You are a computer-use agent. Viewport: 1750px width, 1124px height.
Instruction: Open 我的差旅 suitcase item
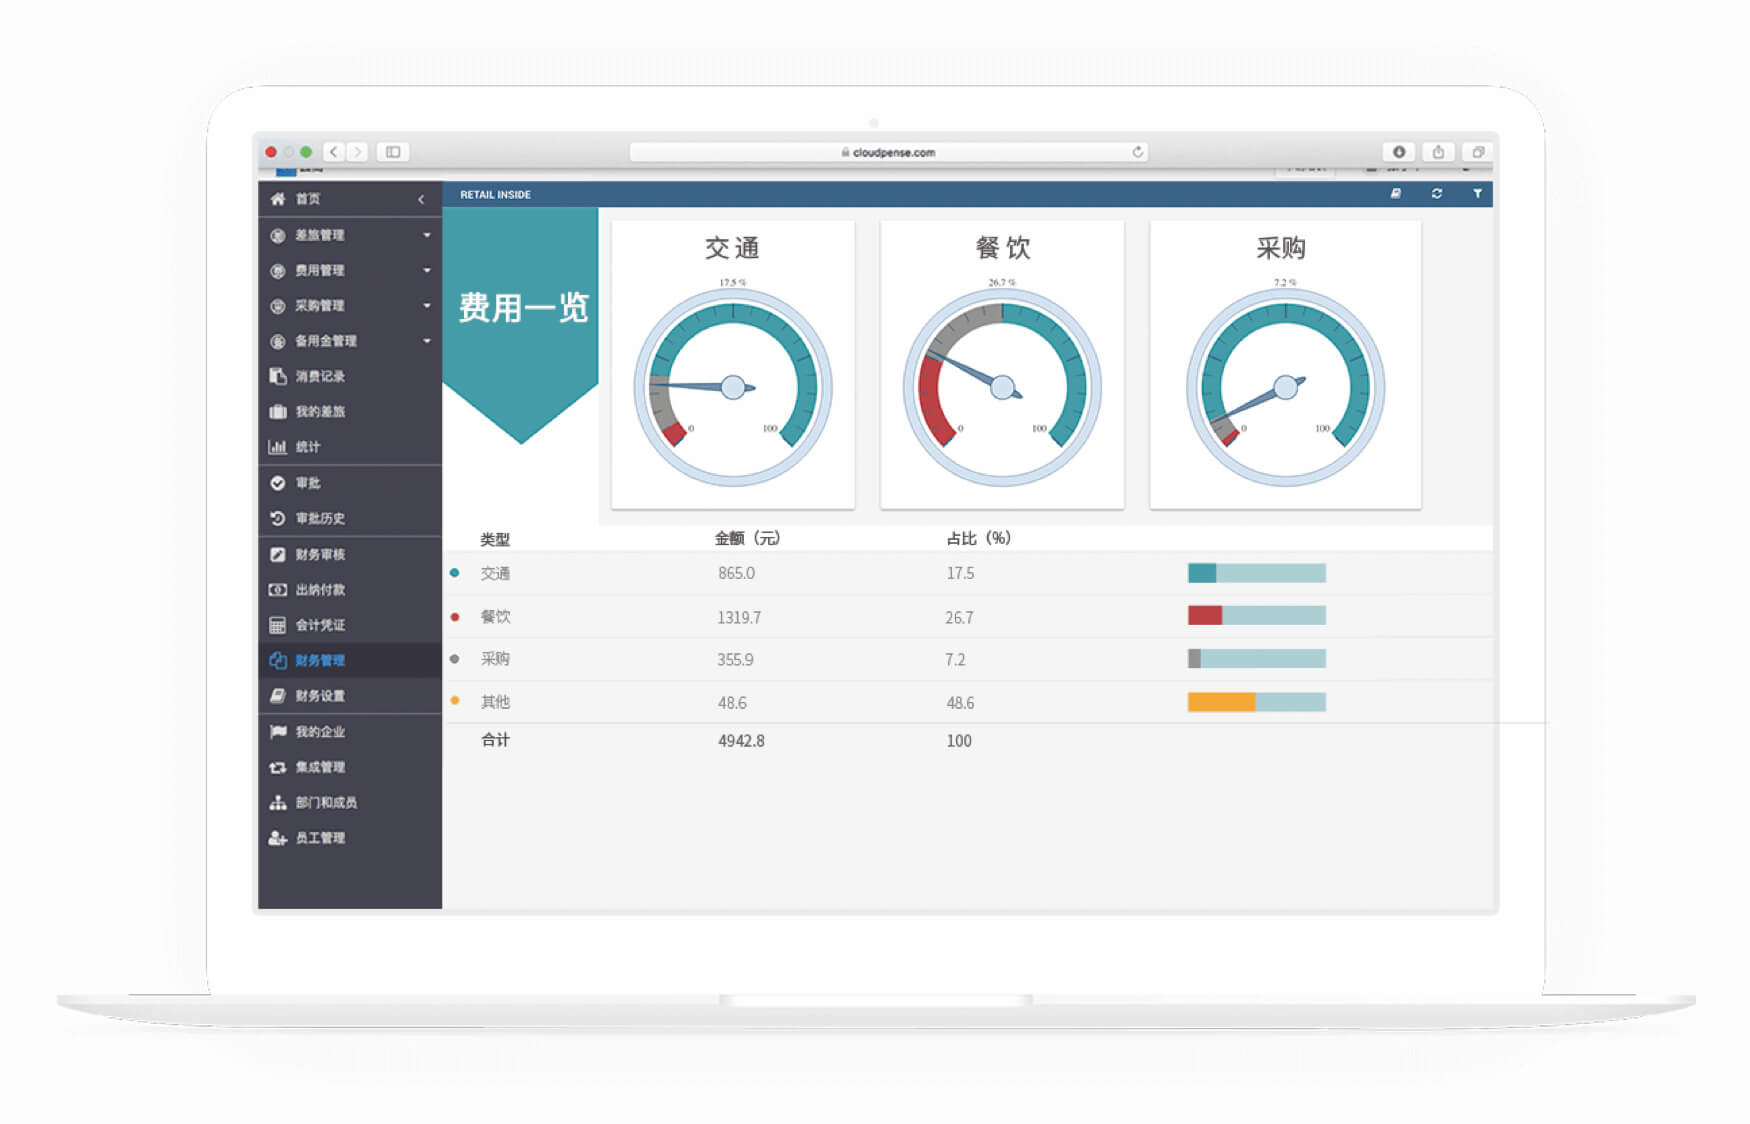349,412
